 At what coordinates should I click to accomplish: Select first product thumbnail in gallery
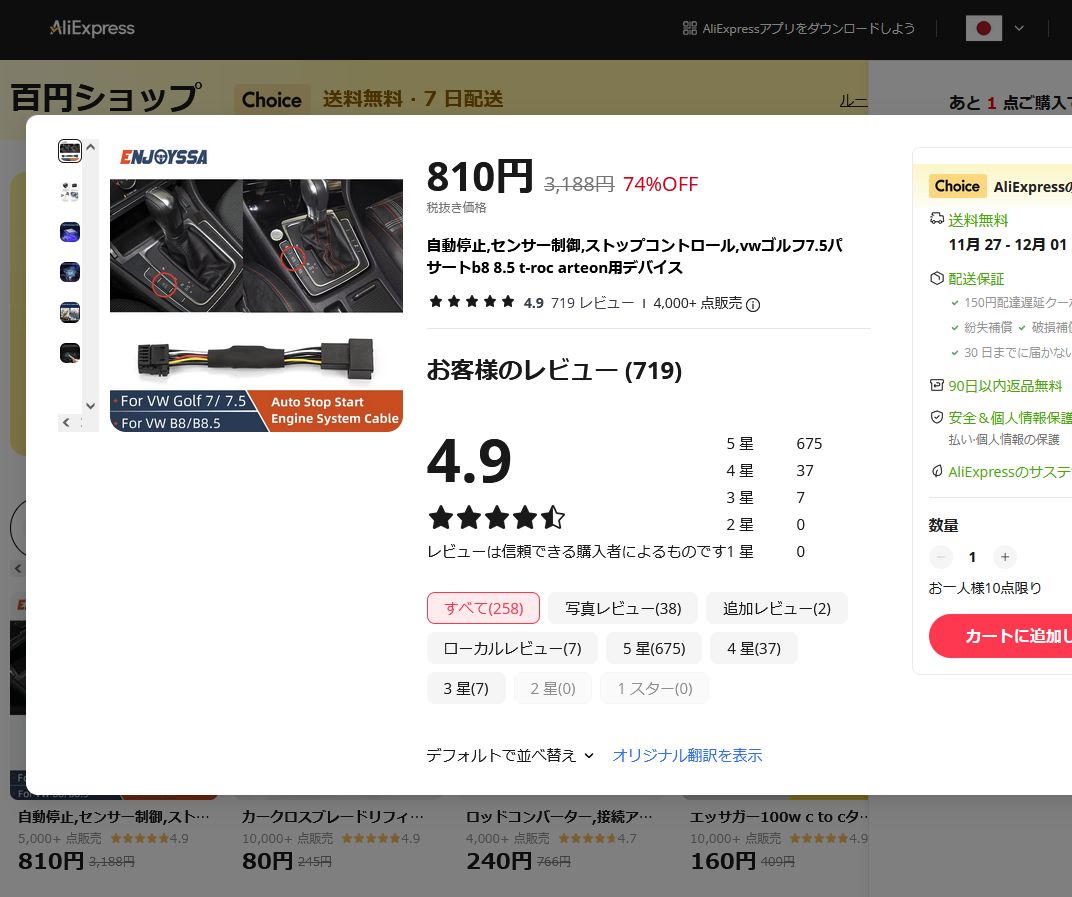(70, 151)
